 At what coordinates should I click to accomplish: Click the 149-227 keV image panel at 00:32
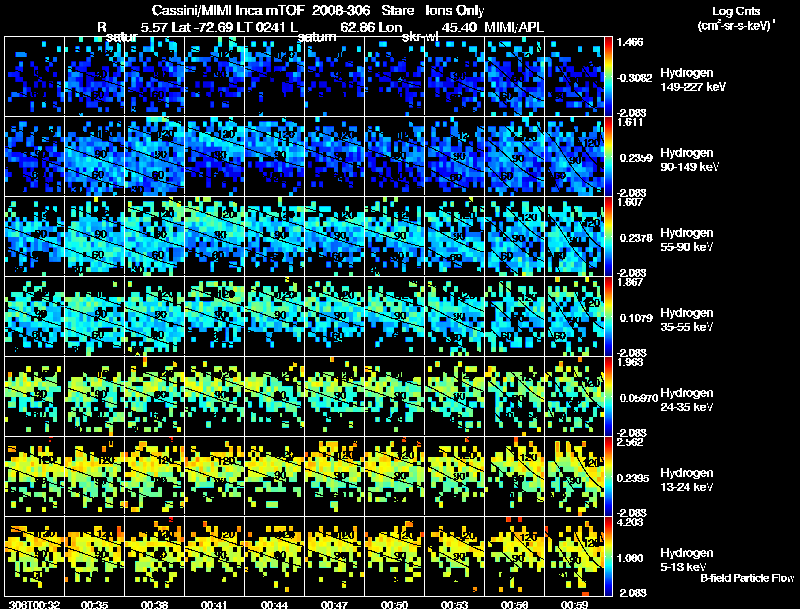coord(34,77)
